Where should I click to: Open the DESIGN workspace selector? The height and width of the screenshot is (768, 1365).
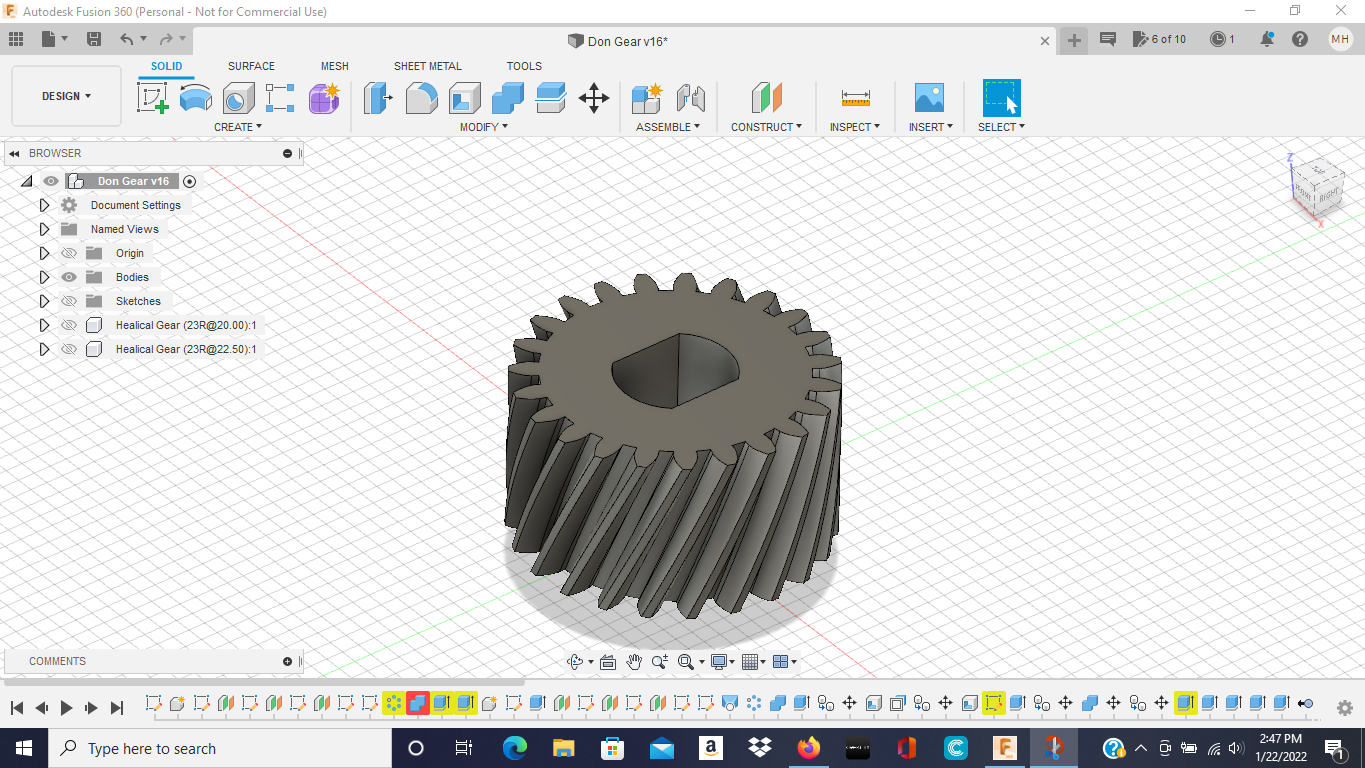(66, 95)
